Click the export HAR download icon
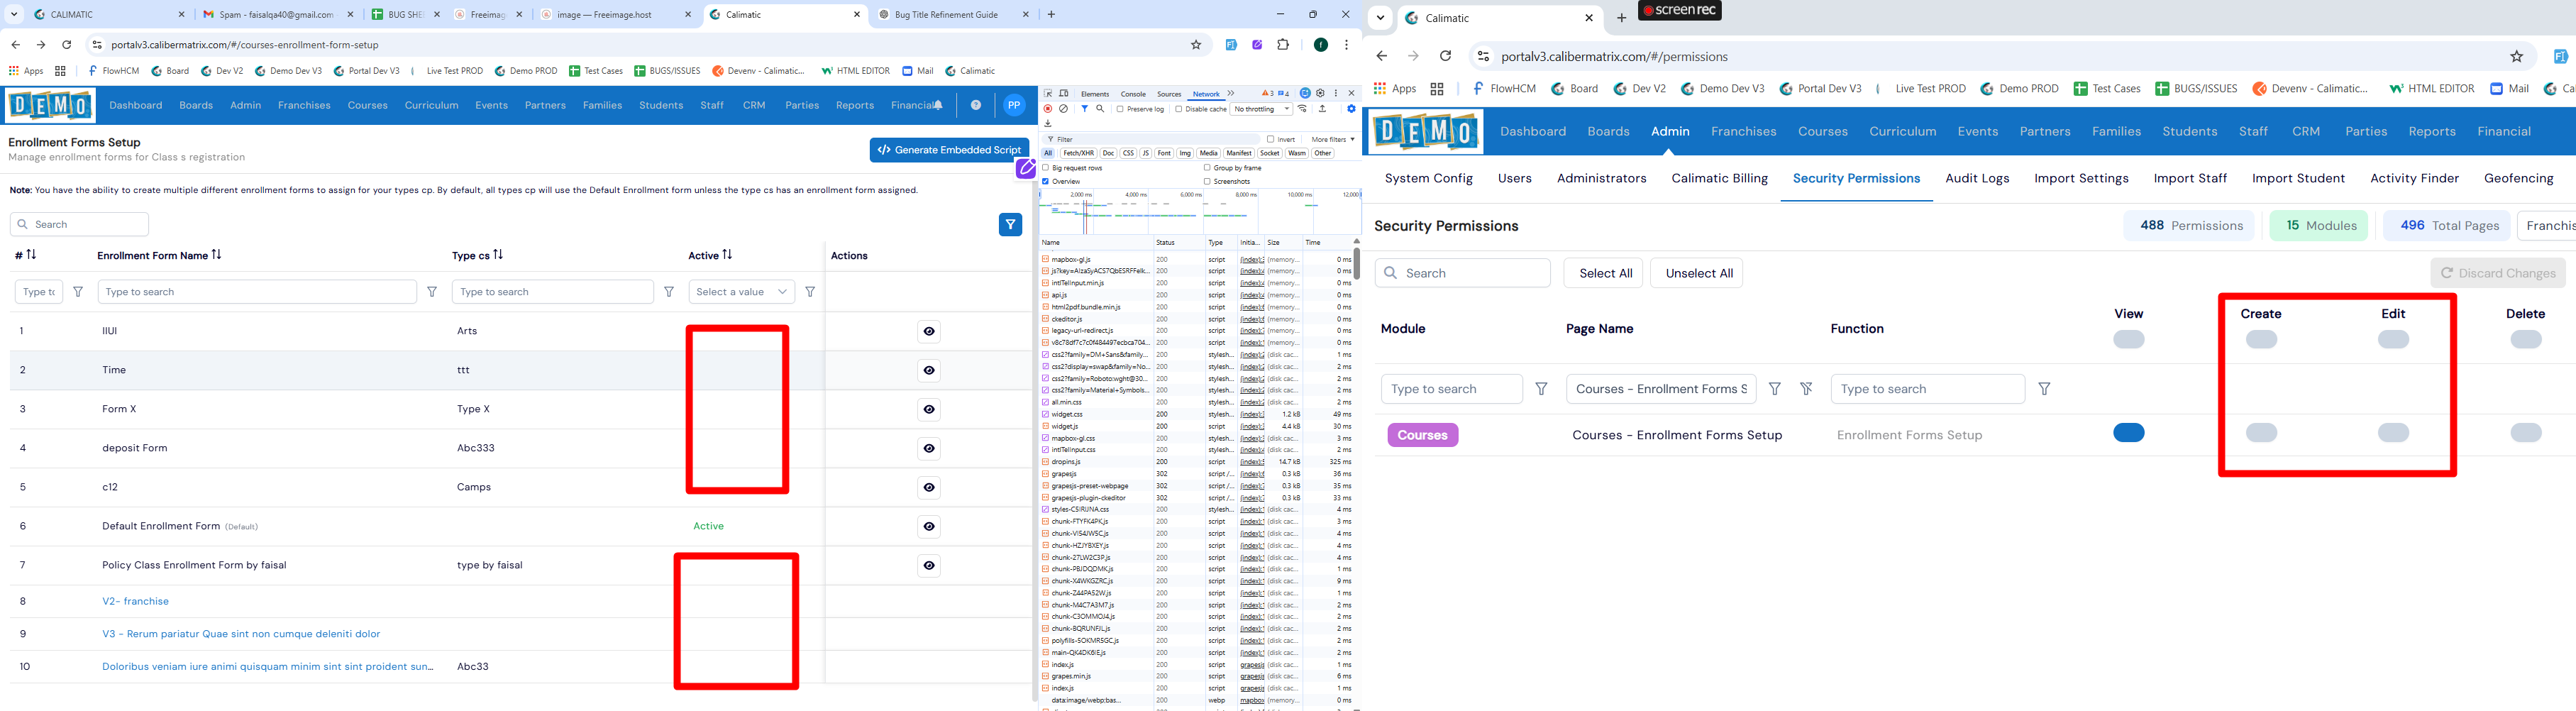 [1048, 124]
